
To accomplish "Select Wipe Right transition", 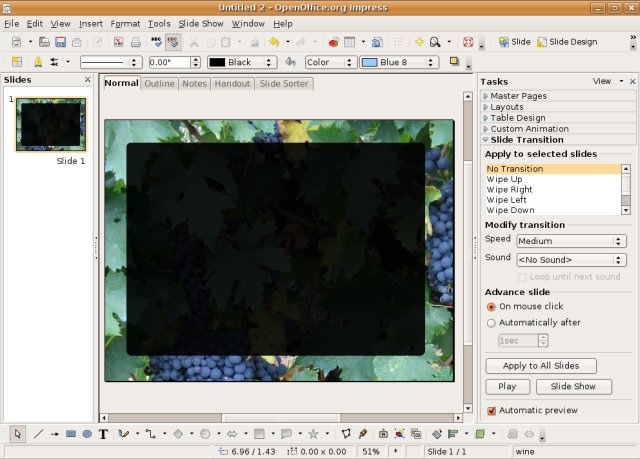I will (509, 190).
